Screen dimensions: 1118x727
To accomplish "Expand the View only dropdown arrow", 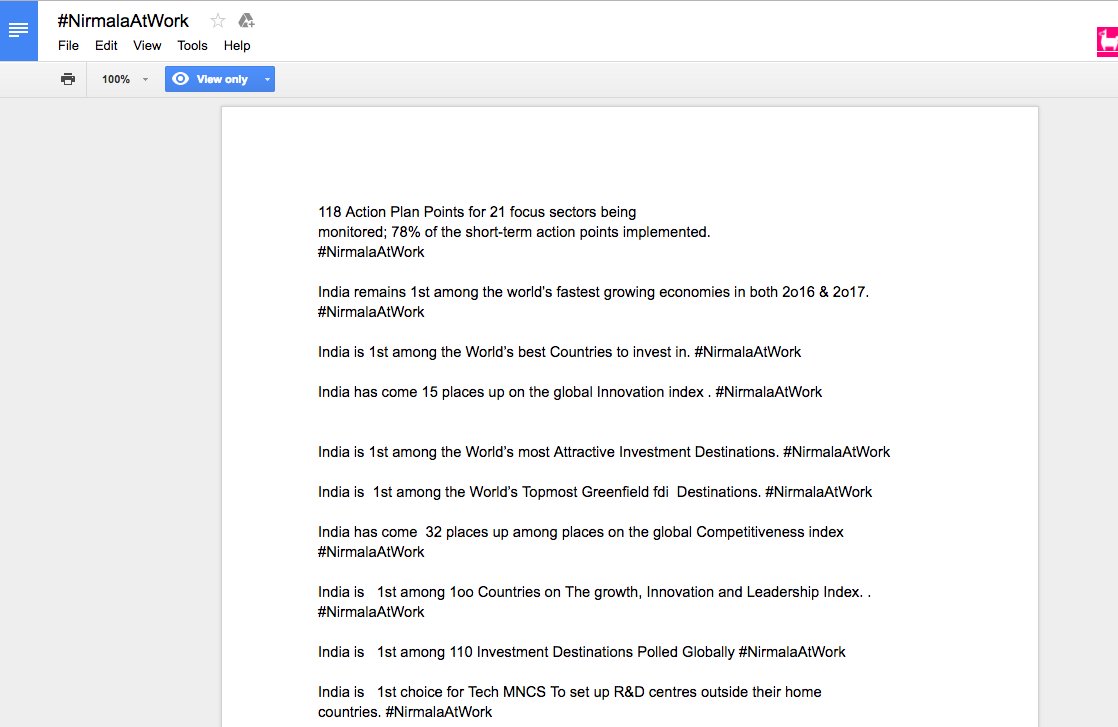I will pos(267,79).
